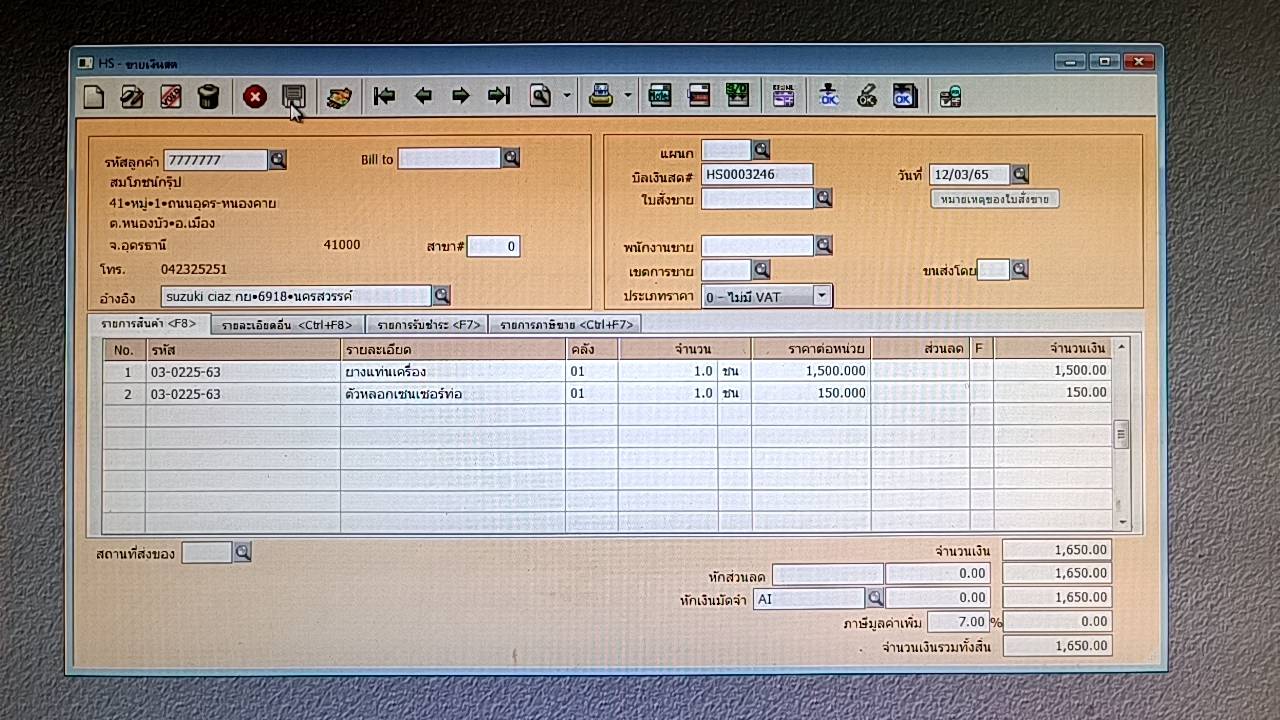Cancel with the red circle X icon
1280x720 pixels.
click(255, 97)
